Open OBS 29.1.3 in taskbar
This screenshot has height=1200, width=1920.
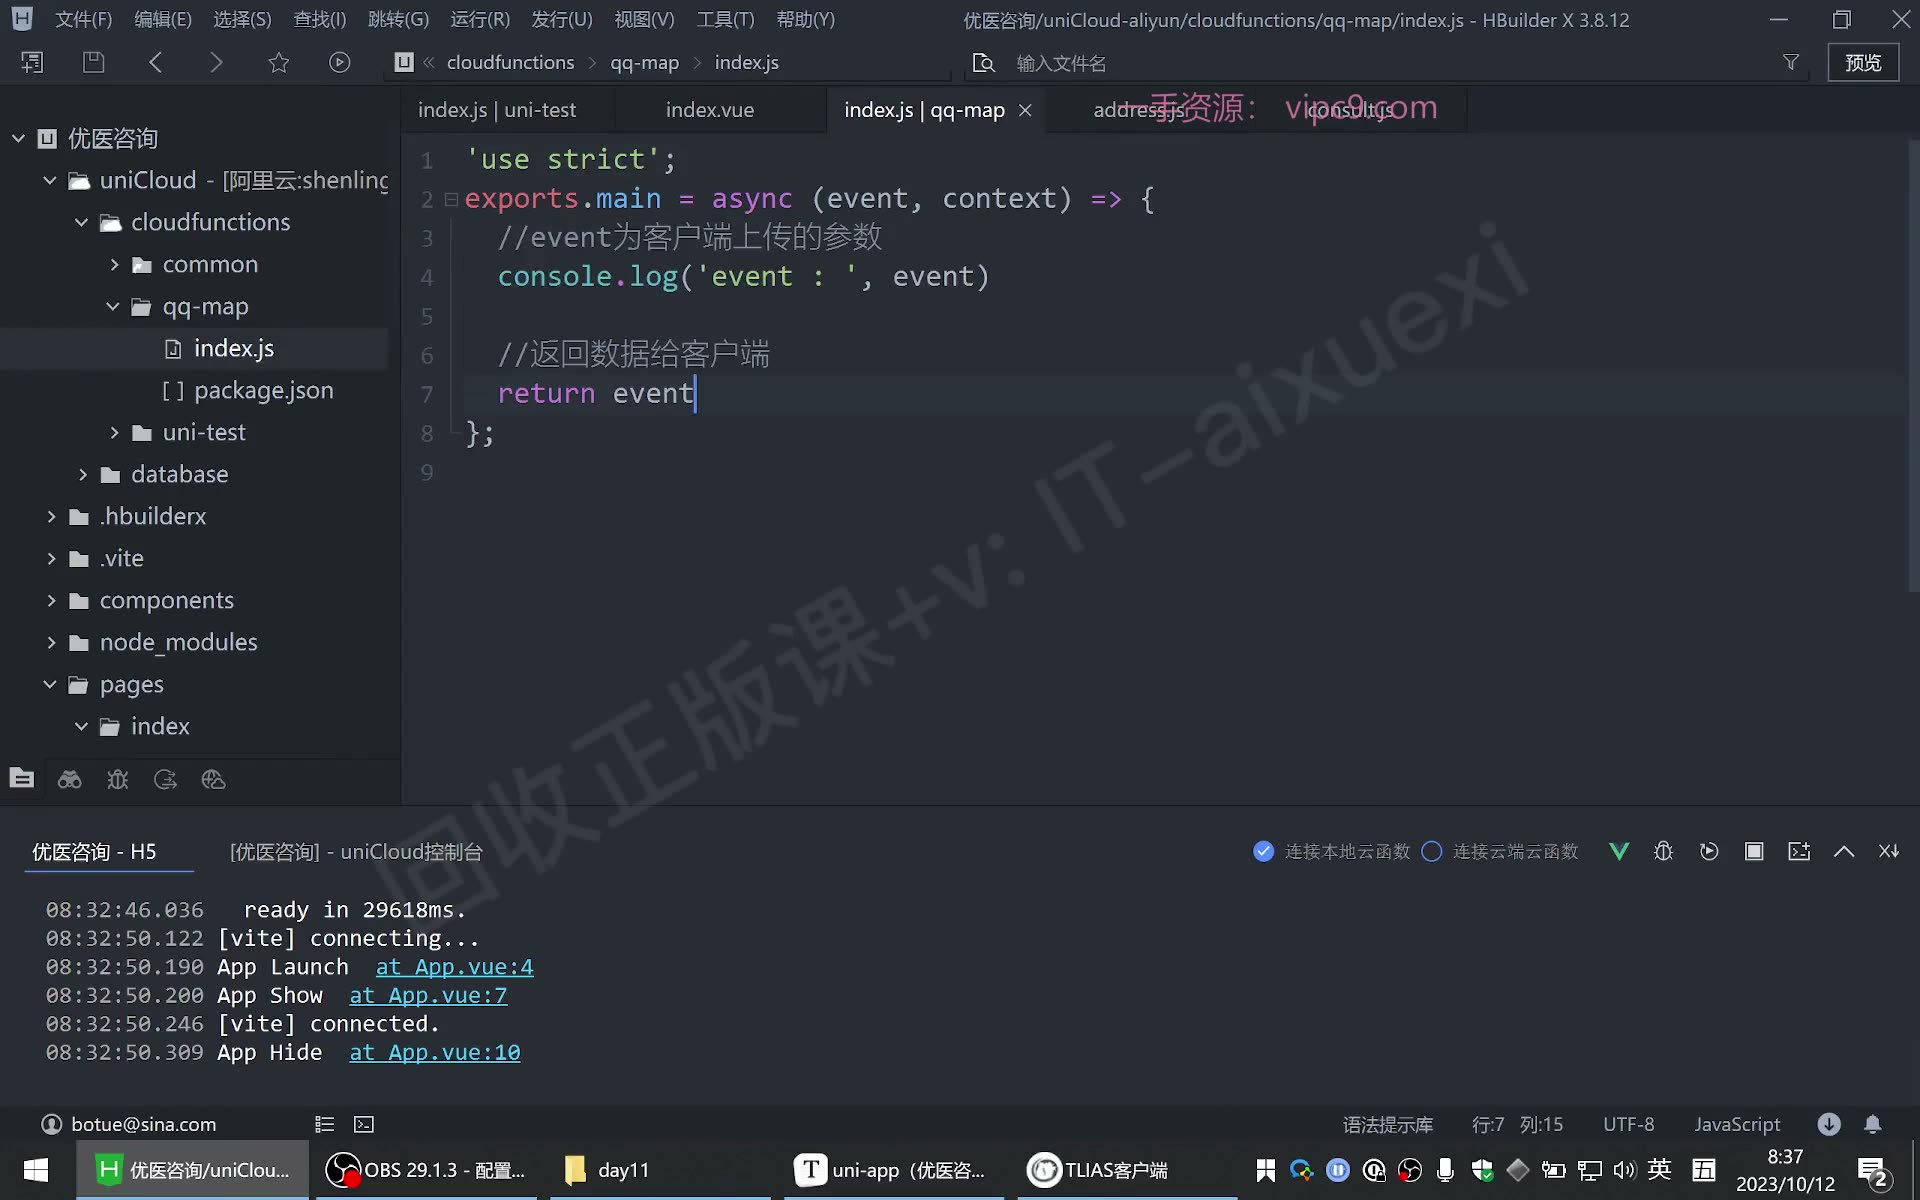coord(427,1170)
